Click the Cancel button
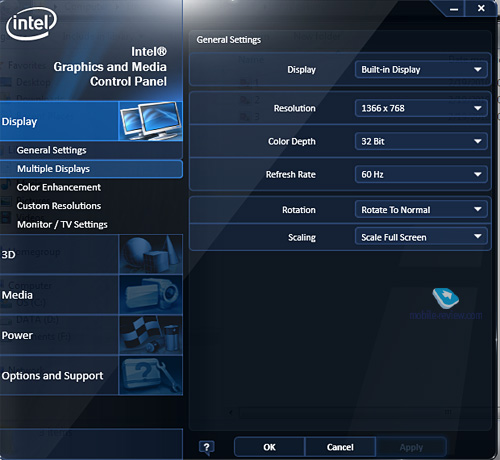Screen dimensions: 500x460 coord(340,447)
